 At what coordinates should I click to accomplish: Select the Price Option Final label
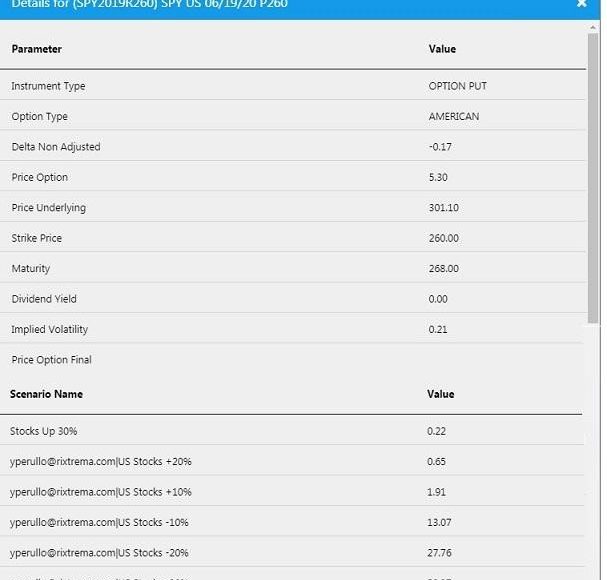coord(51,360)
